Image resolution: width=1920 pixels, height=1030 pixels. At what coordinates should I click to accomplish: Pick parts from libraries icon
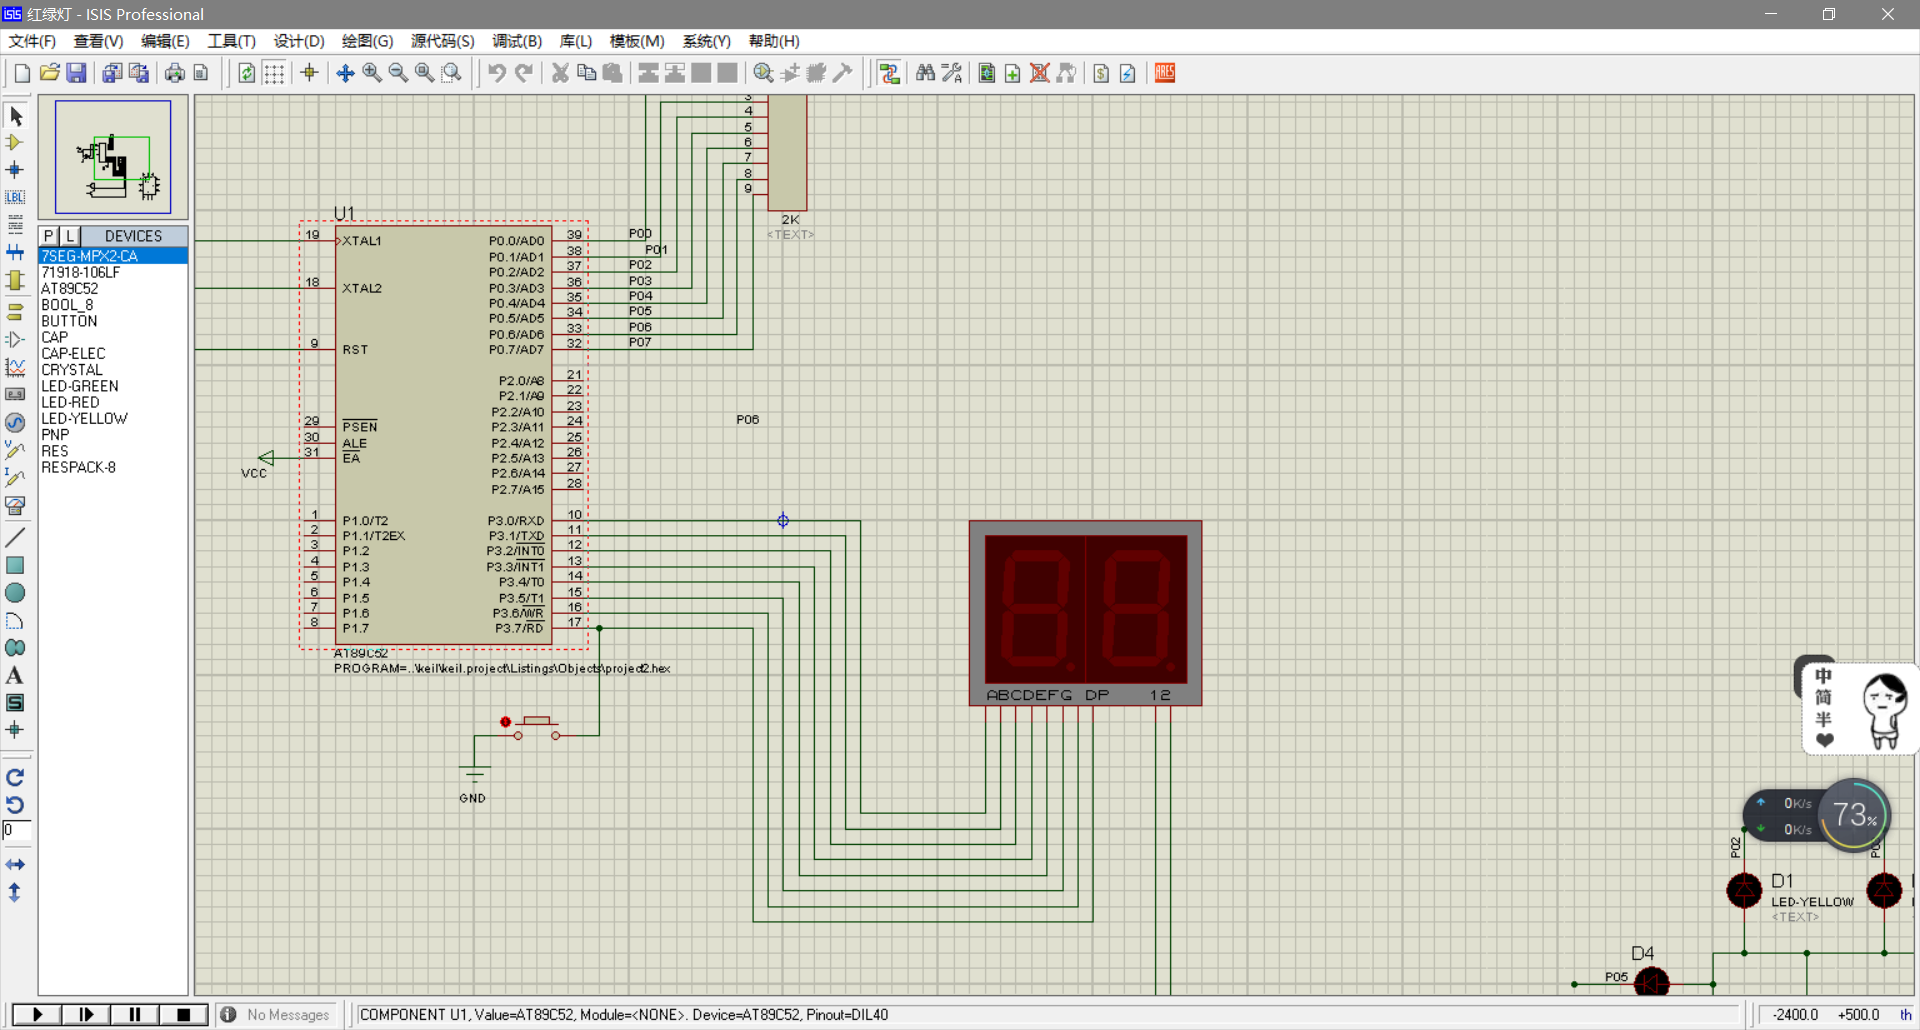pyautogui.click(x=764, y=73)
